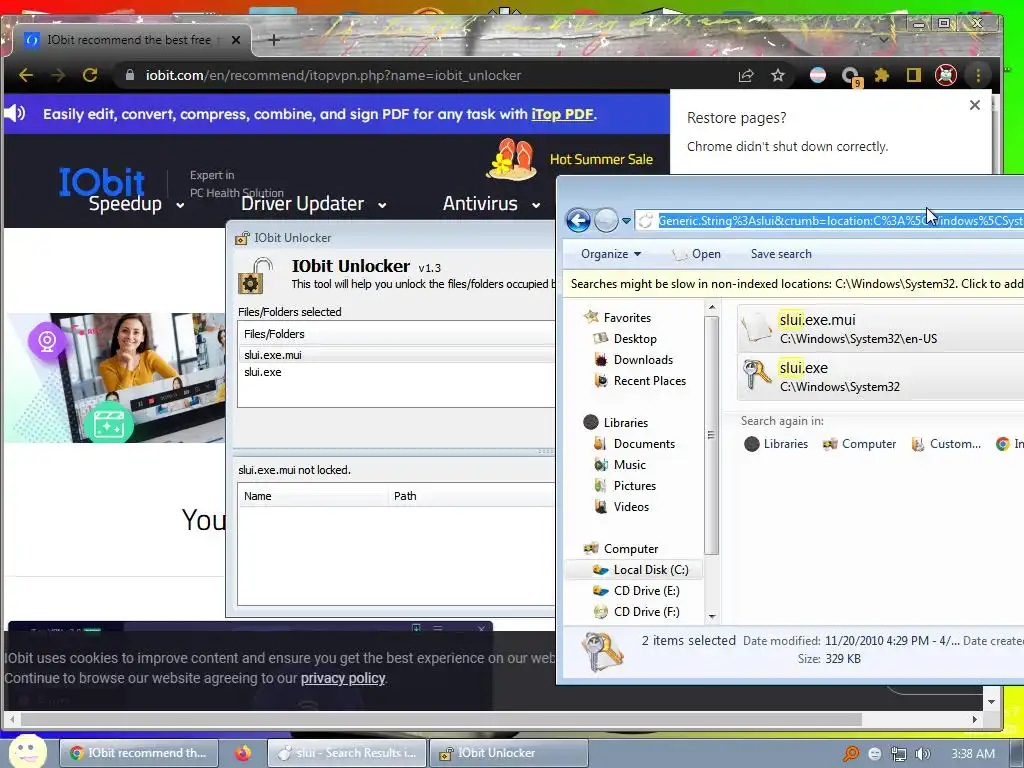Open the Organize menu
Image resolution: width=1024 pixels, height=768 pixels.
[x=611, y=254]
